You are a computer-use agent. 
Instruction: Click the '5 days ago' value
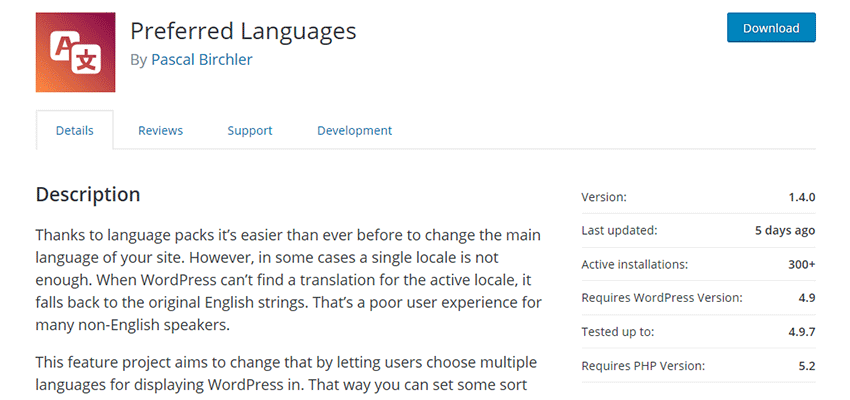tap(785, 230)
